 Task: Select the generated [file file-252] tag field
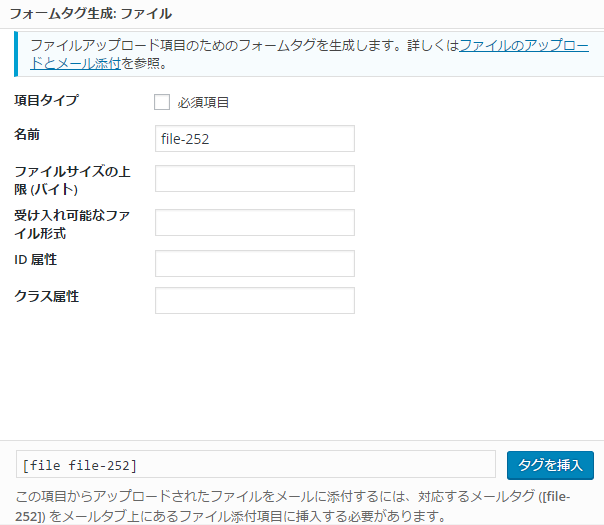[256, 465]
